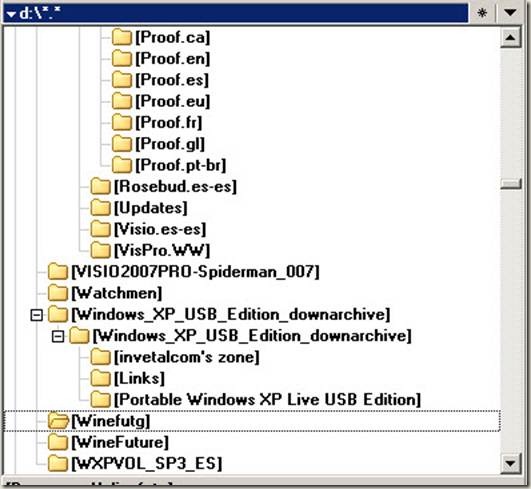Screen dimensions: 531x489
Task: Select the [Rosebud.es-es] tree entry
Action: click(x=175, y=187)
